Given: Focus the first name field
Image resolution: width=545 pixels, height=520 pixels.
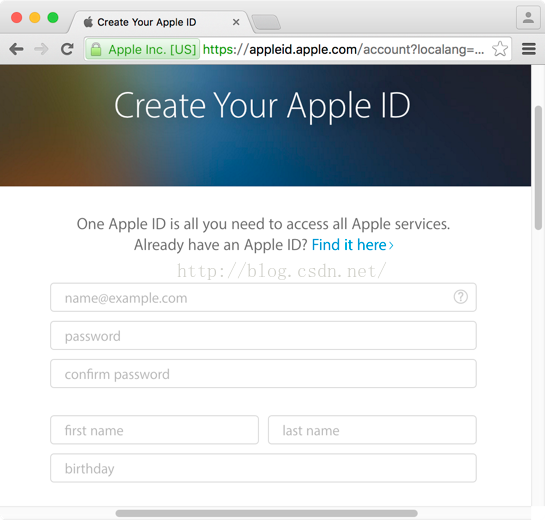Looking at the screenshot, I should (x=154, y=430).
